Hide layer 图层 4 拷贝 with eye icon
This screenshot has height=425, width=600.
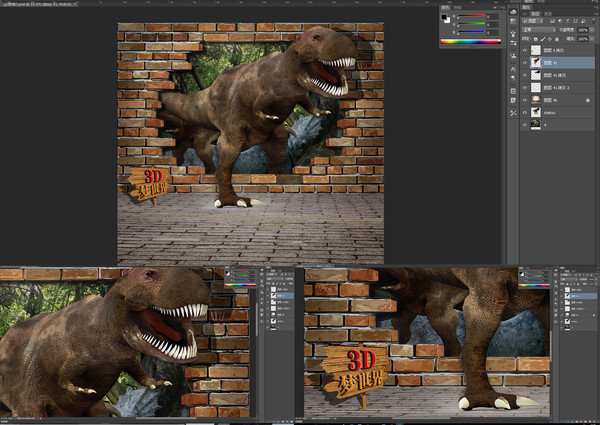coord(525,50)
